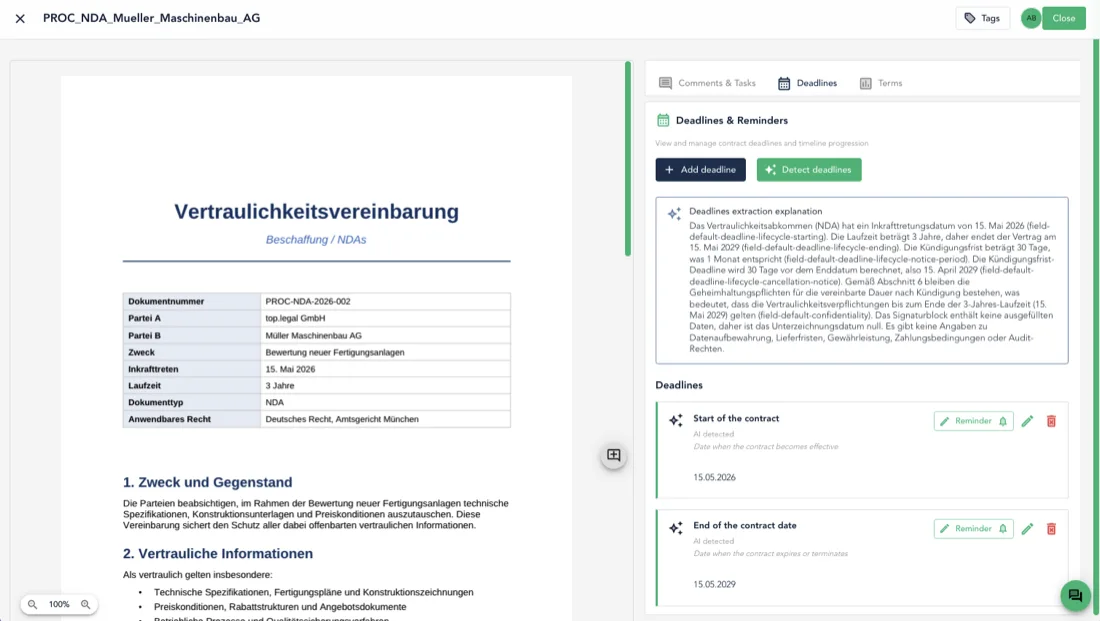Screen dimensions: 1100x621
Task: Click the 2. Vertrauliche Informationen heading
Action: pyautogui.click(x=218, y=554)
